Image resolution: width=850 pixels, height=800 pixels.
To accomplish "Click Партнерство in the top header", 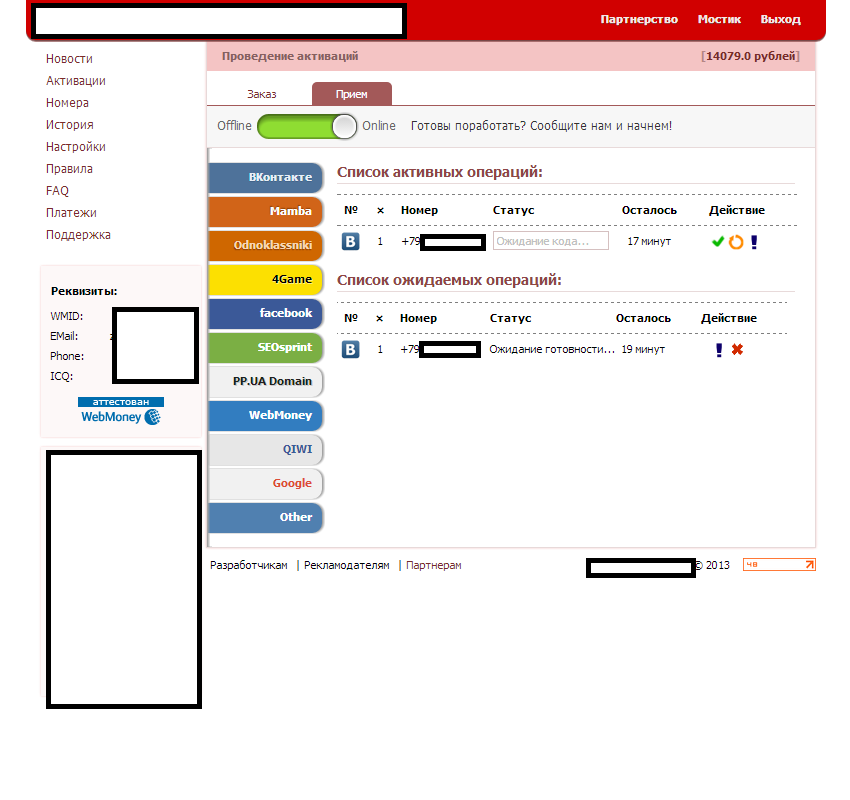I will pos(639,20).
